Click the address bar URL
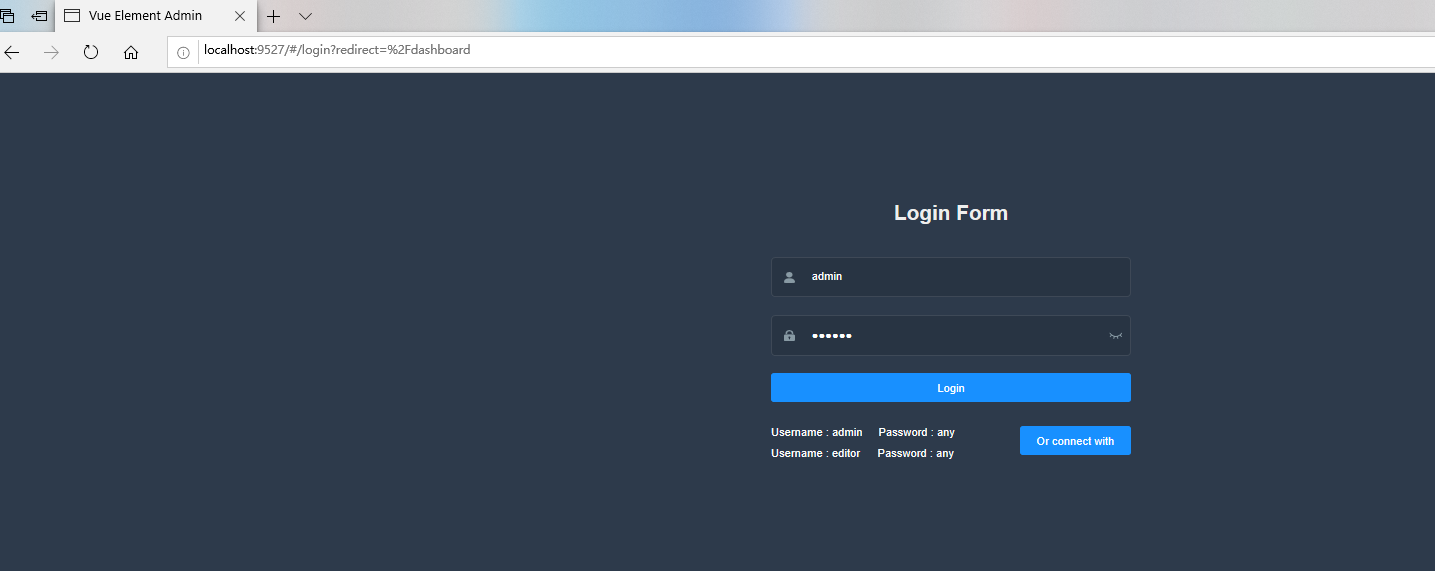1435x571 pixels. point(337,50)
